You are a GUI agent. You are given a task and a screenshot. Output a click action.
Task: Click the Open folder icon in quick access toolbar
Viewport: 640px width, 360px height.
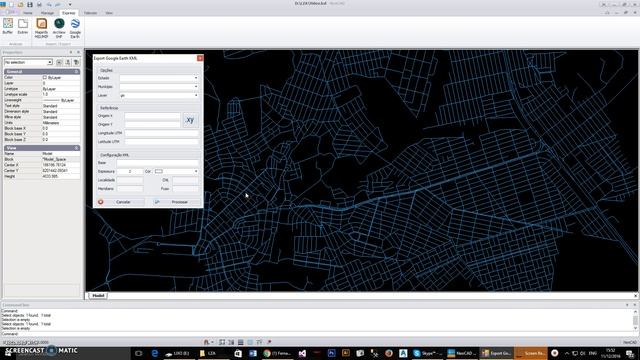[x=20, y=4]
